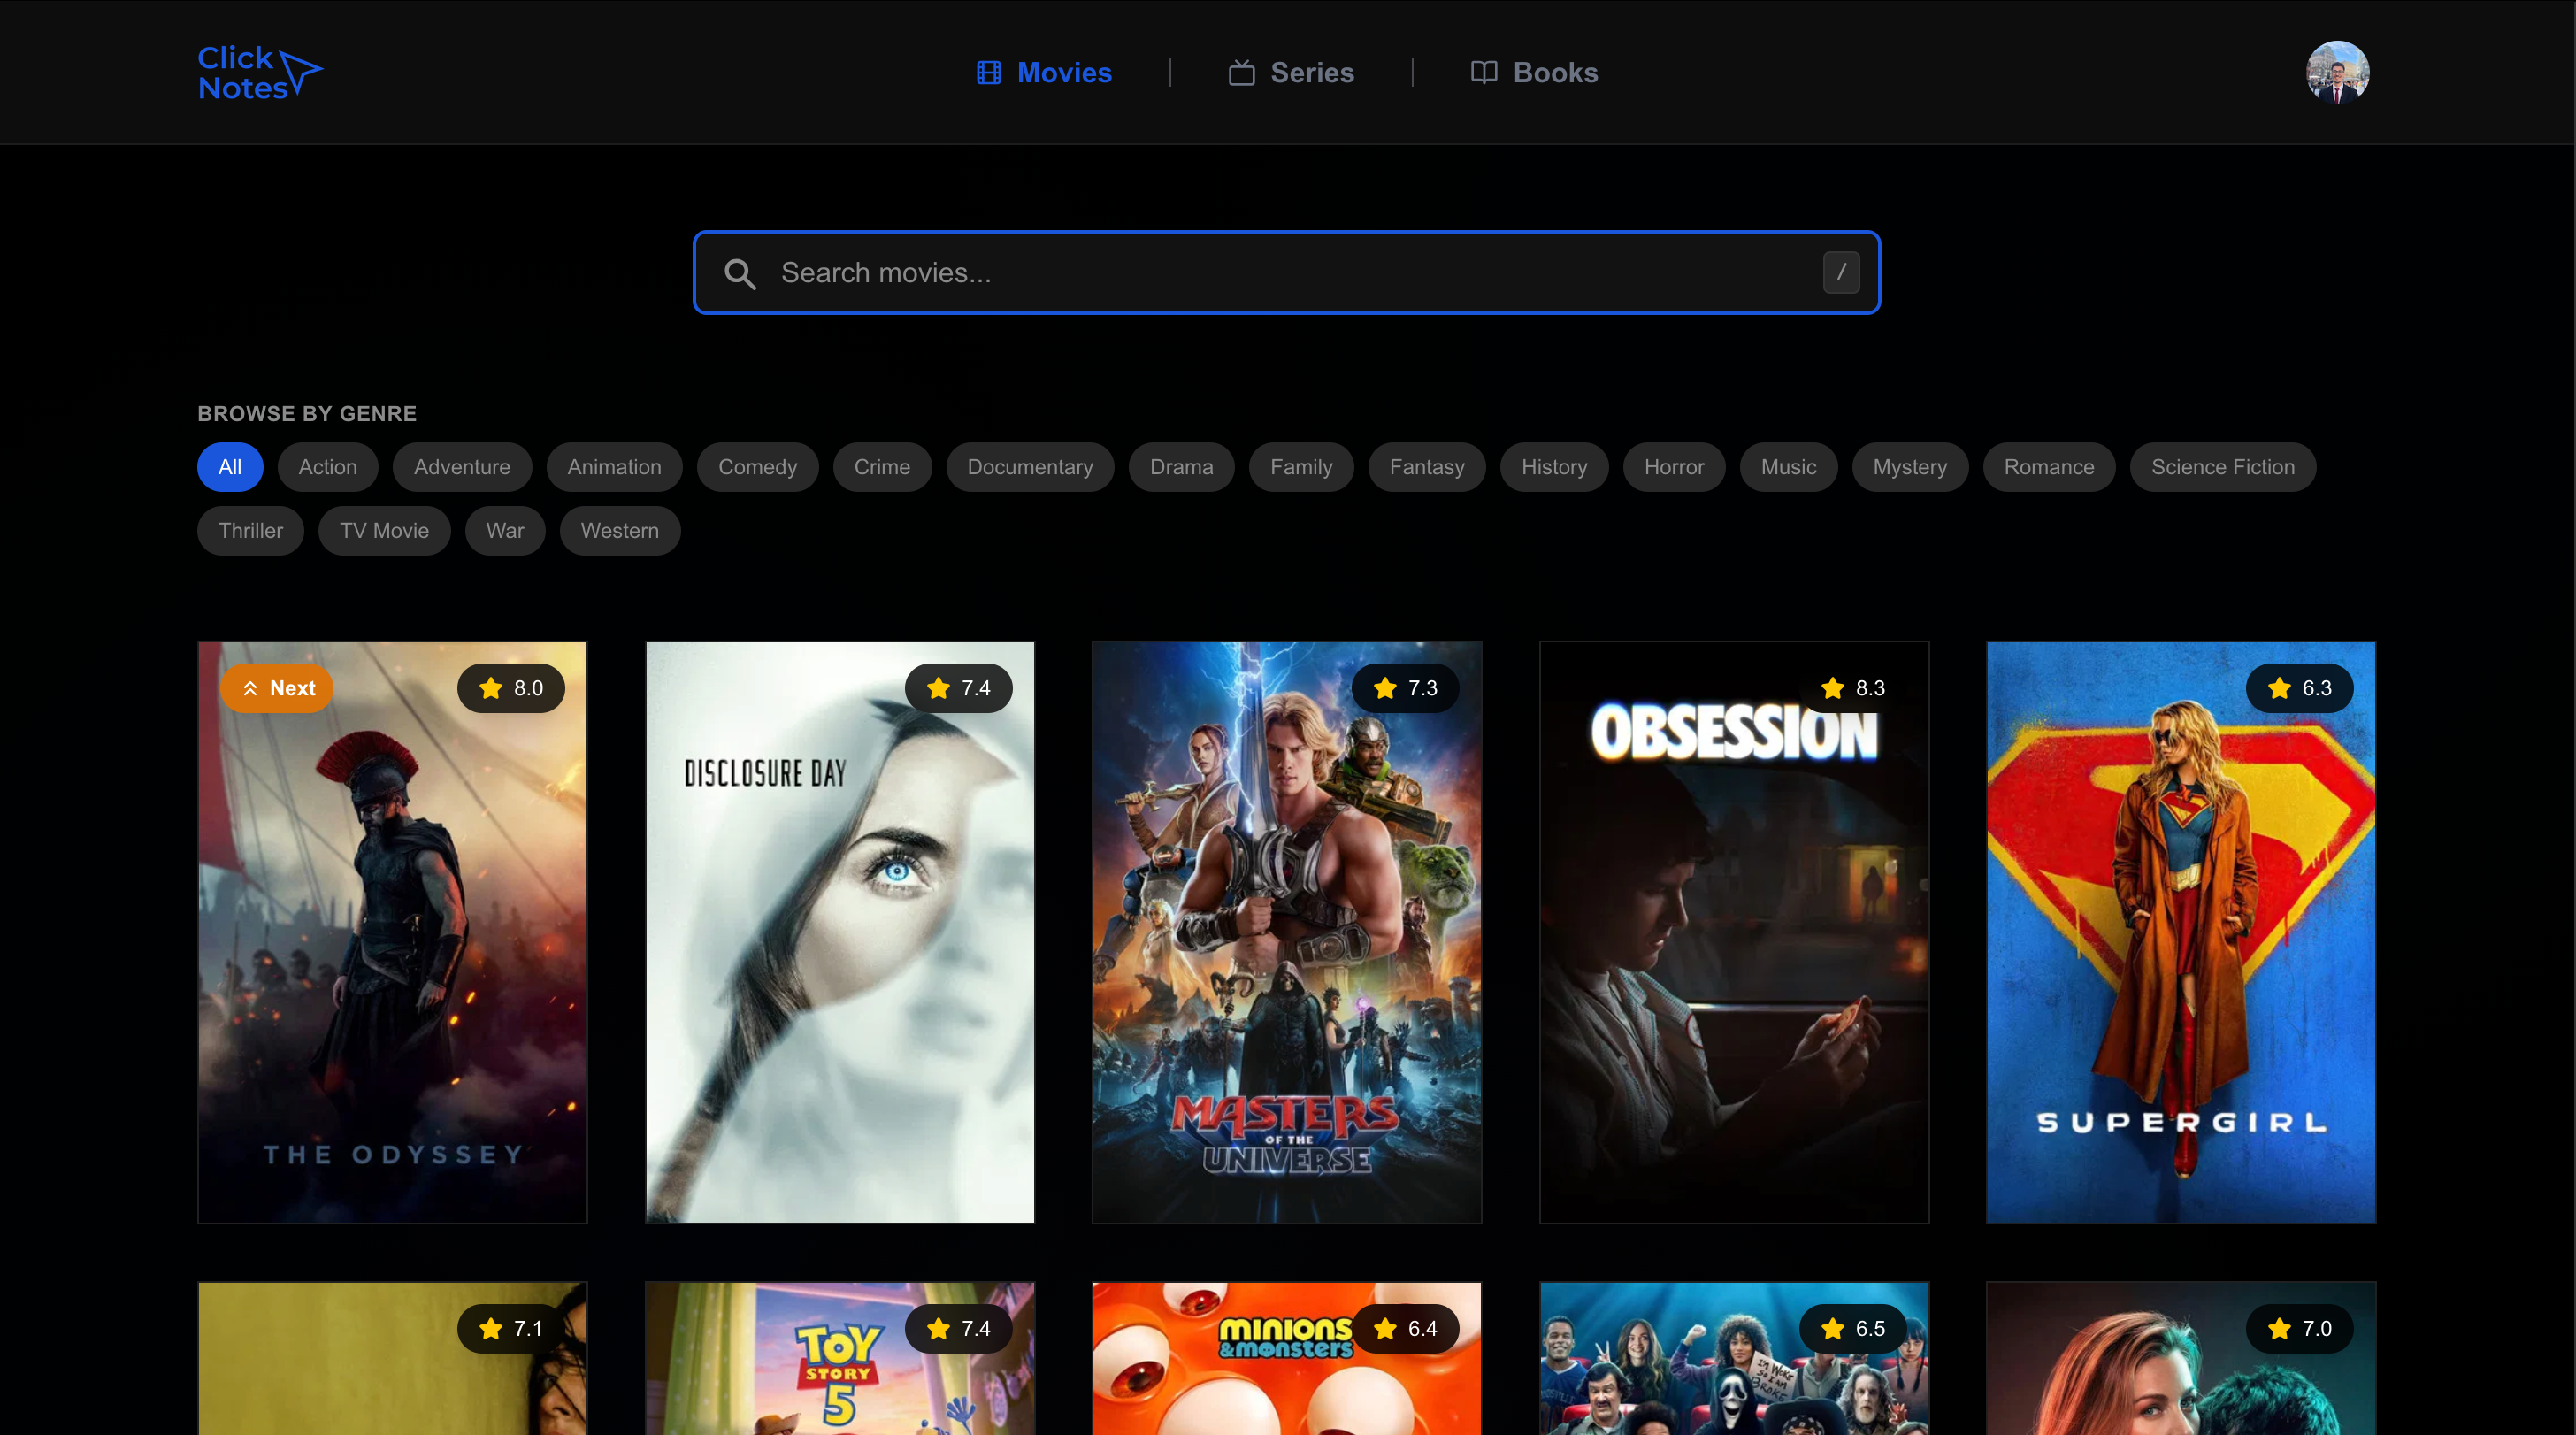Switch to the Books section

tap(1534, 72)
